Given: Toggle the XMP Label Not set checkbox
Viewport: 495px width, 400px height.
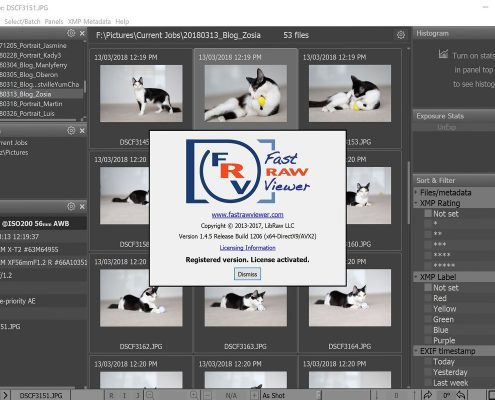Looking at the screenshot, I should click(428, 288).
